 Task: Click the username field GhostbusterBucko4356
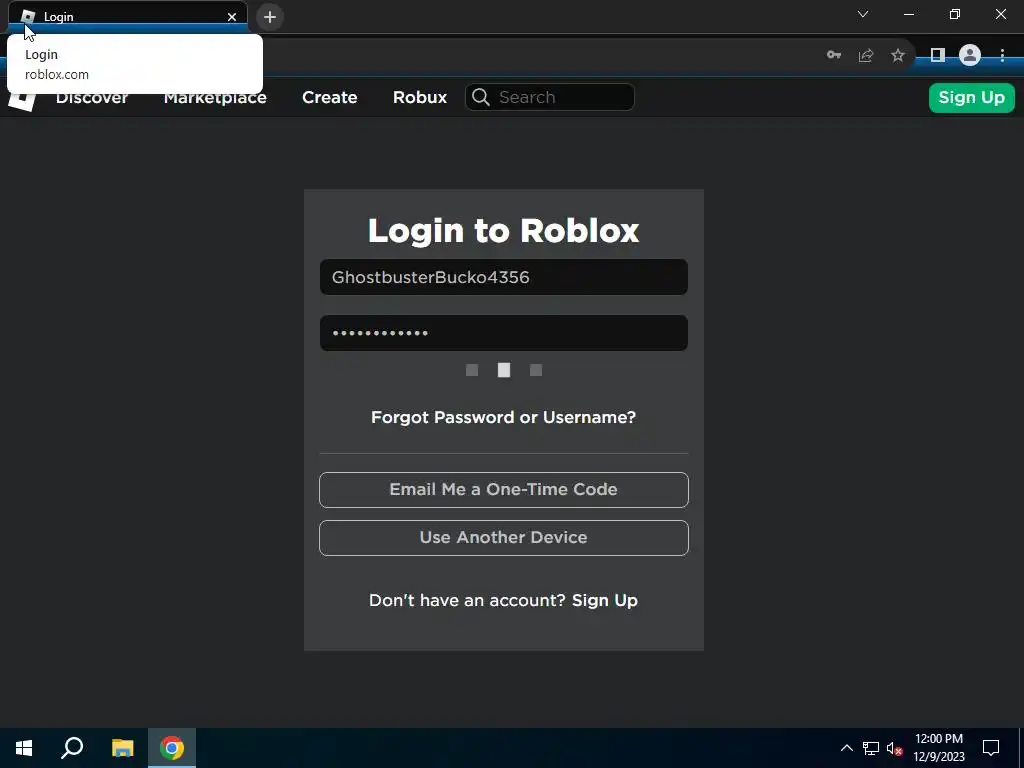click(x=504, y=277)
